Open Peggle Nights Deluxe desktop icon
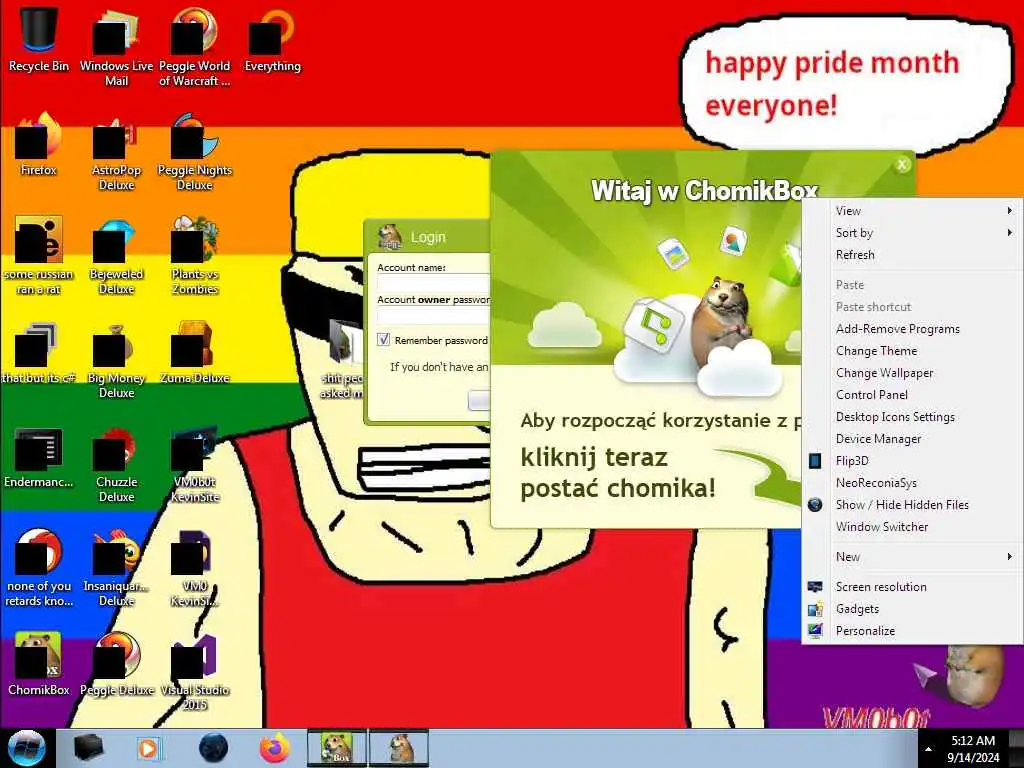The width and height of the screenshot is (1024, 768). [195, 150]
